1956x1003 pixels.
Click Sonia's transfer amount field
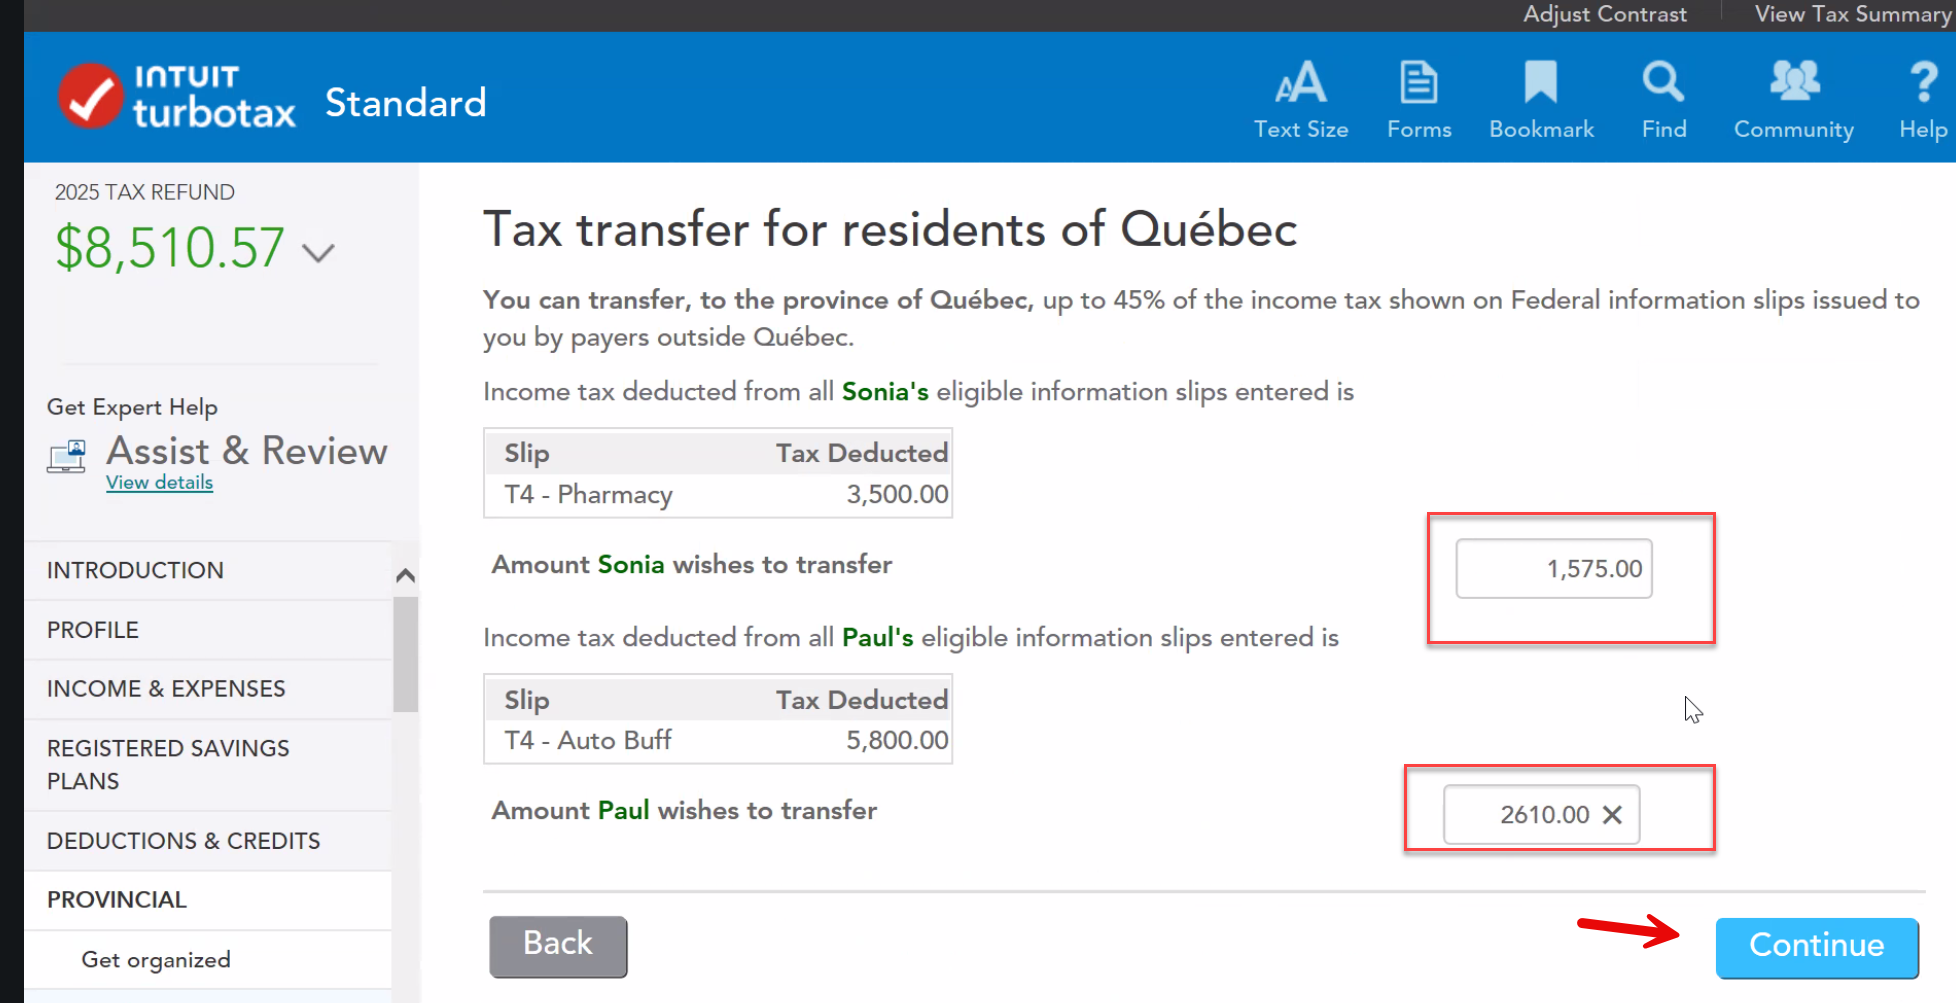[1553, 569]
